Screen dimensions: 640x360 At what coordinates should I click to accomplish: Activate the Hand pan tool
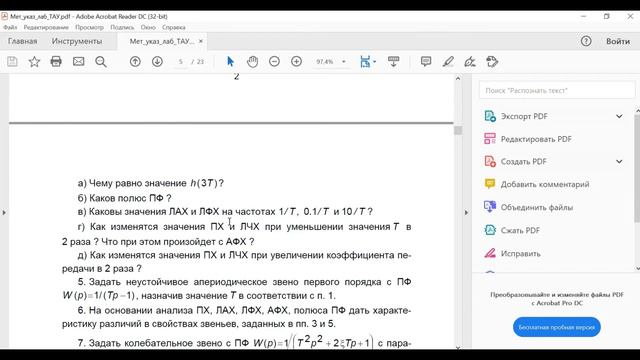tap(253, 62)
